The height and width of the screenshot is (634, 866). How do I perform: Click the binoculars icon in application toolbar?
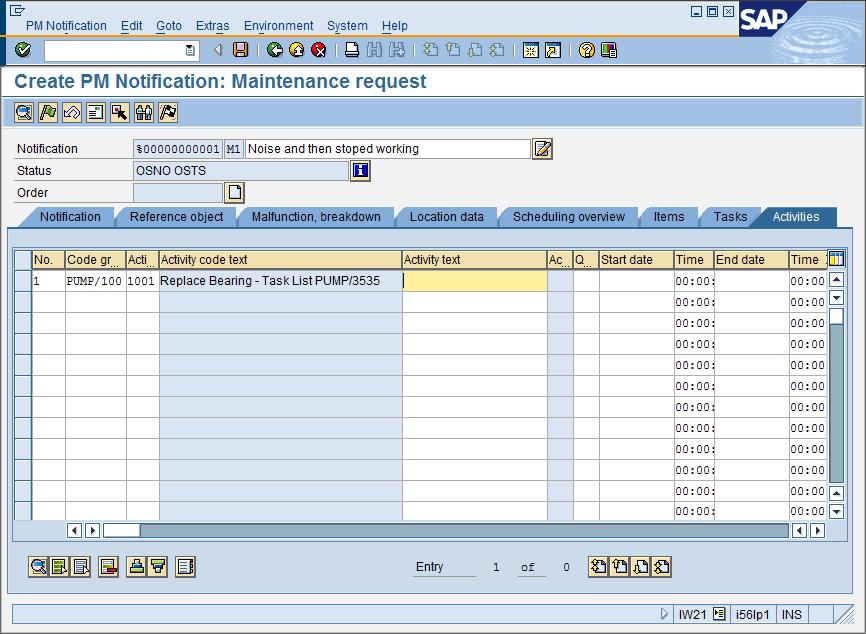point(144,113)
